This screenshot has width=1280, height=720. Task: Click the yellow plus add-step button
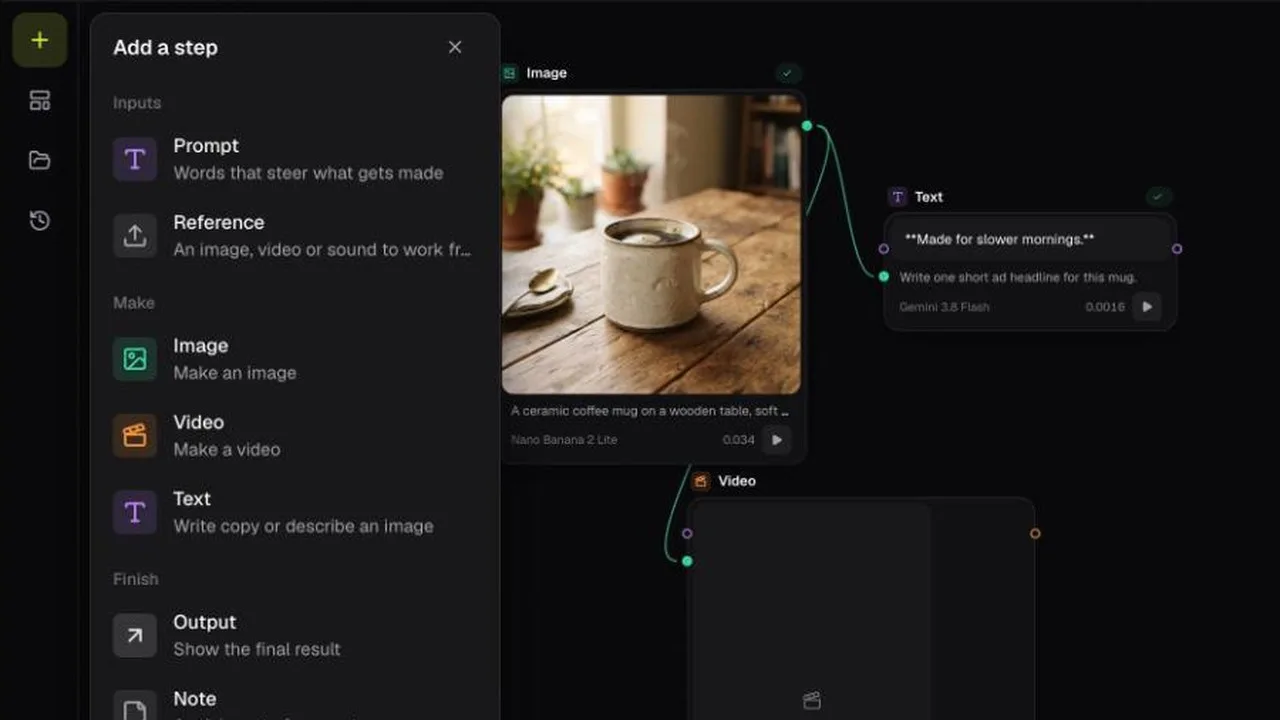click(x=40, y=40)
